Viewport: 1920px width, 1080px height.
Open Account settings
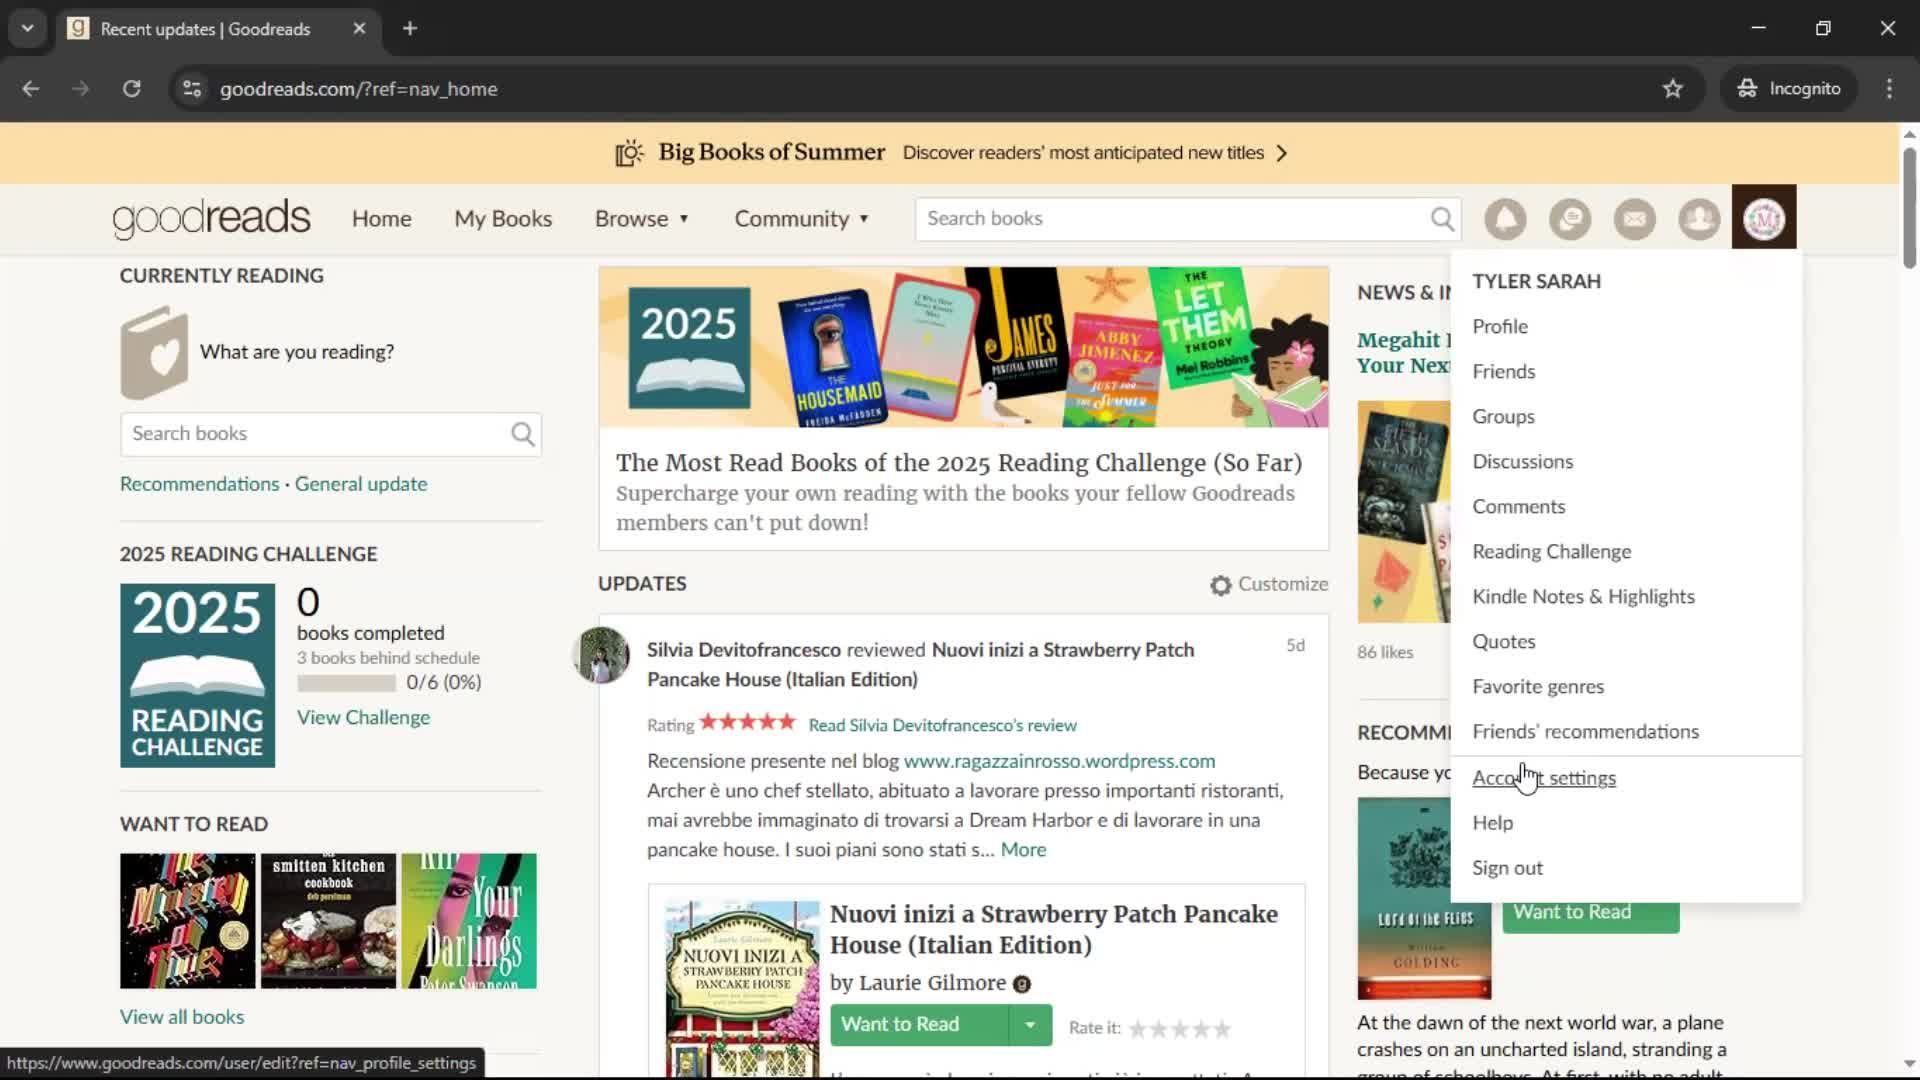click(1543, 778)
